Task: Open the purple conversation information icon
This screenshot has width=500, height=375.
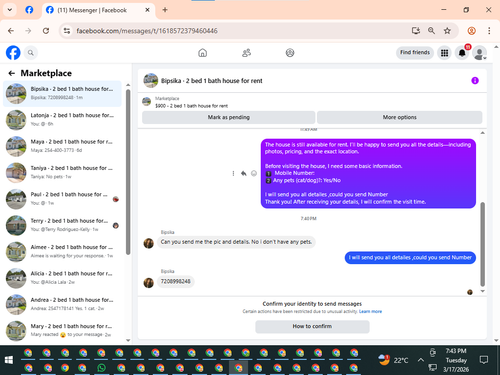Action: pos(475,81)
